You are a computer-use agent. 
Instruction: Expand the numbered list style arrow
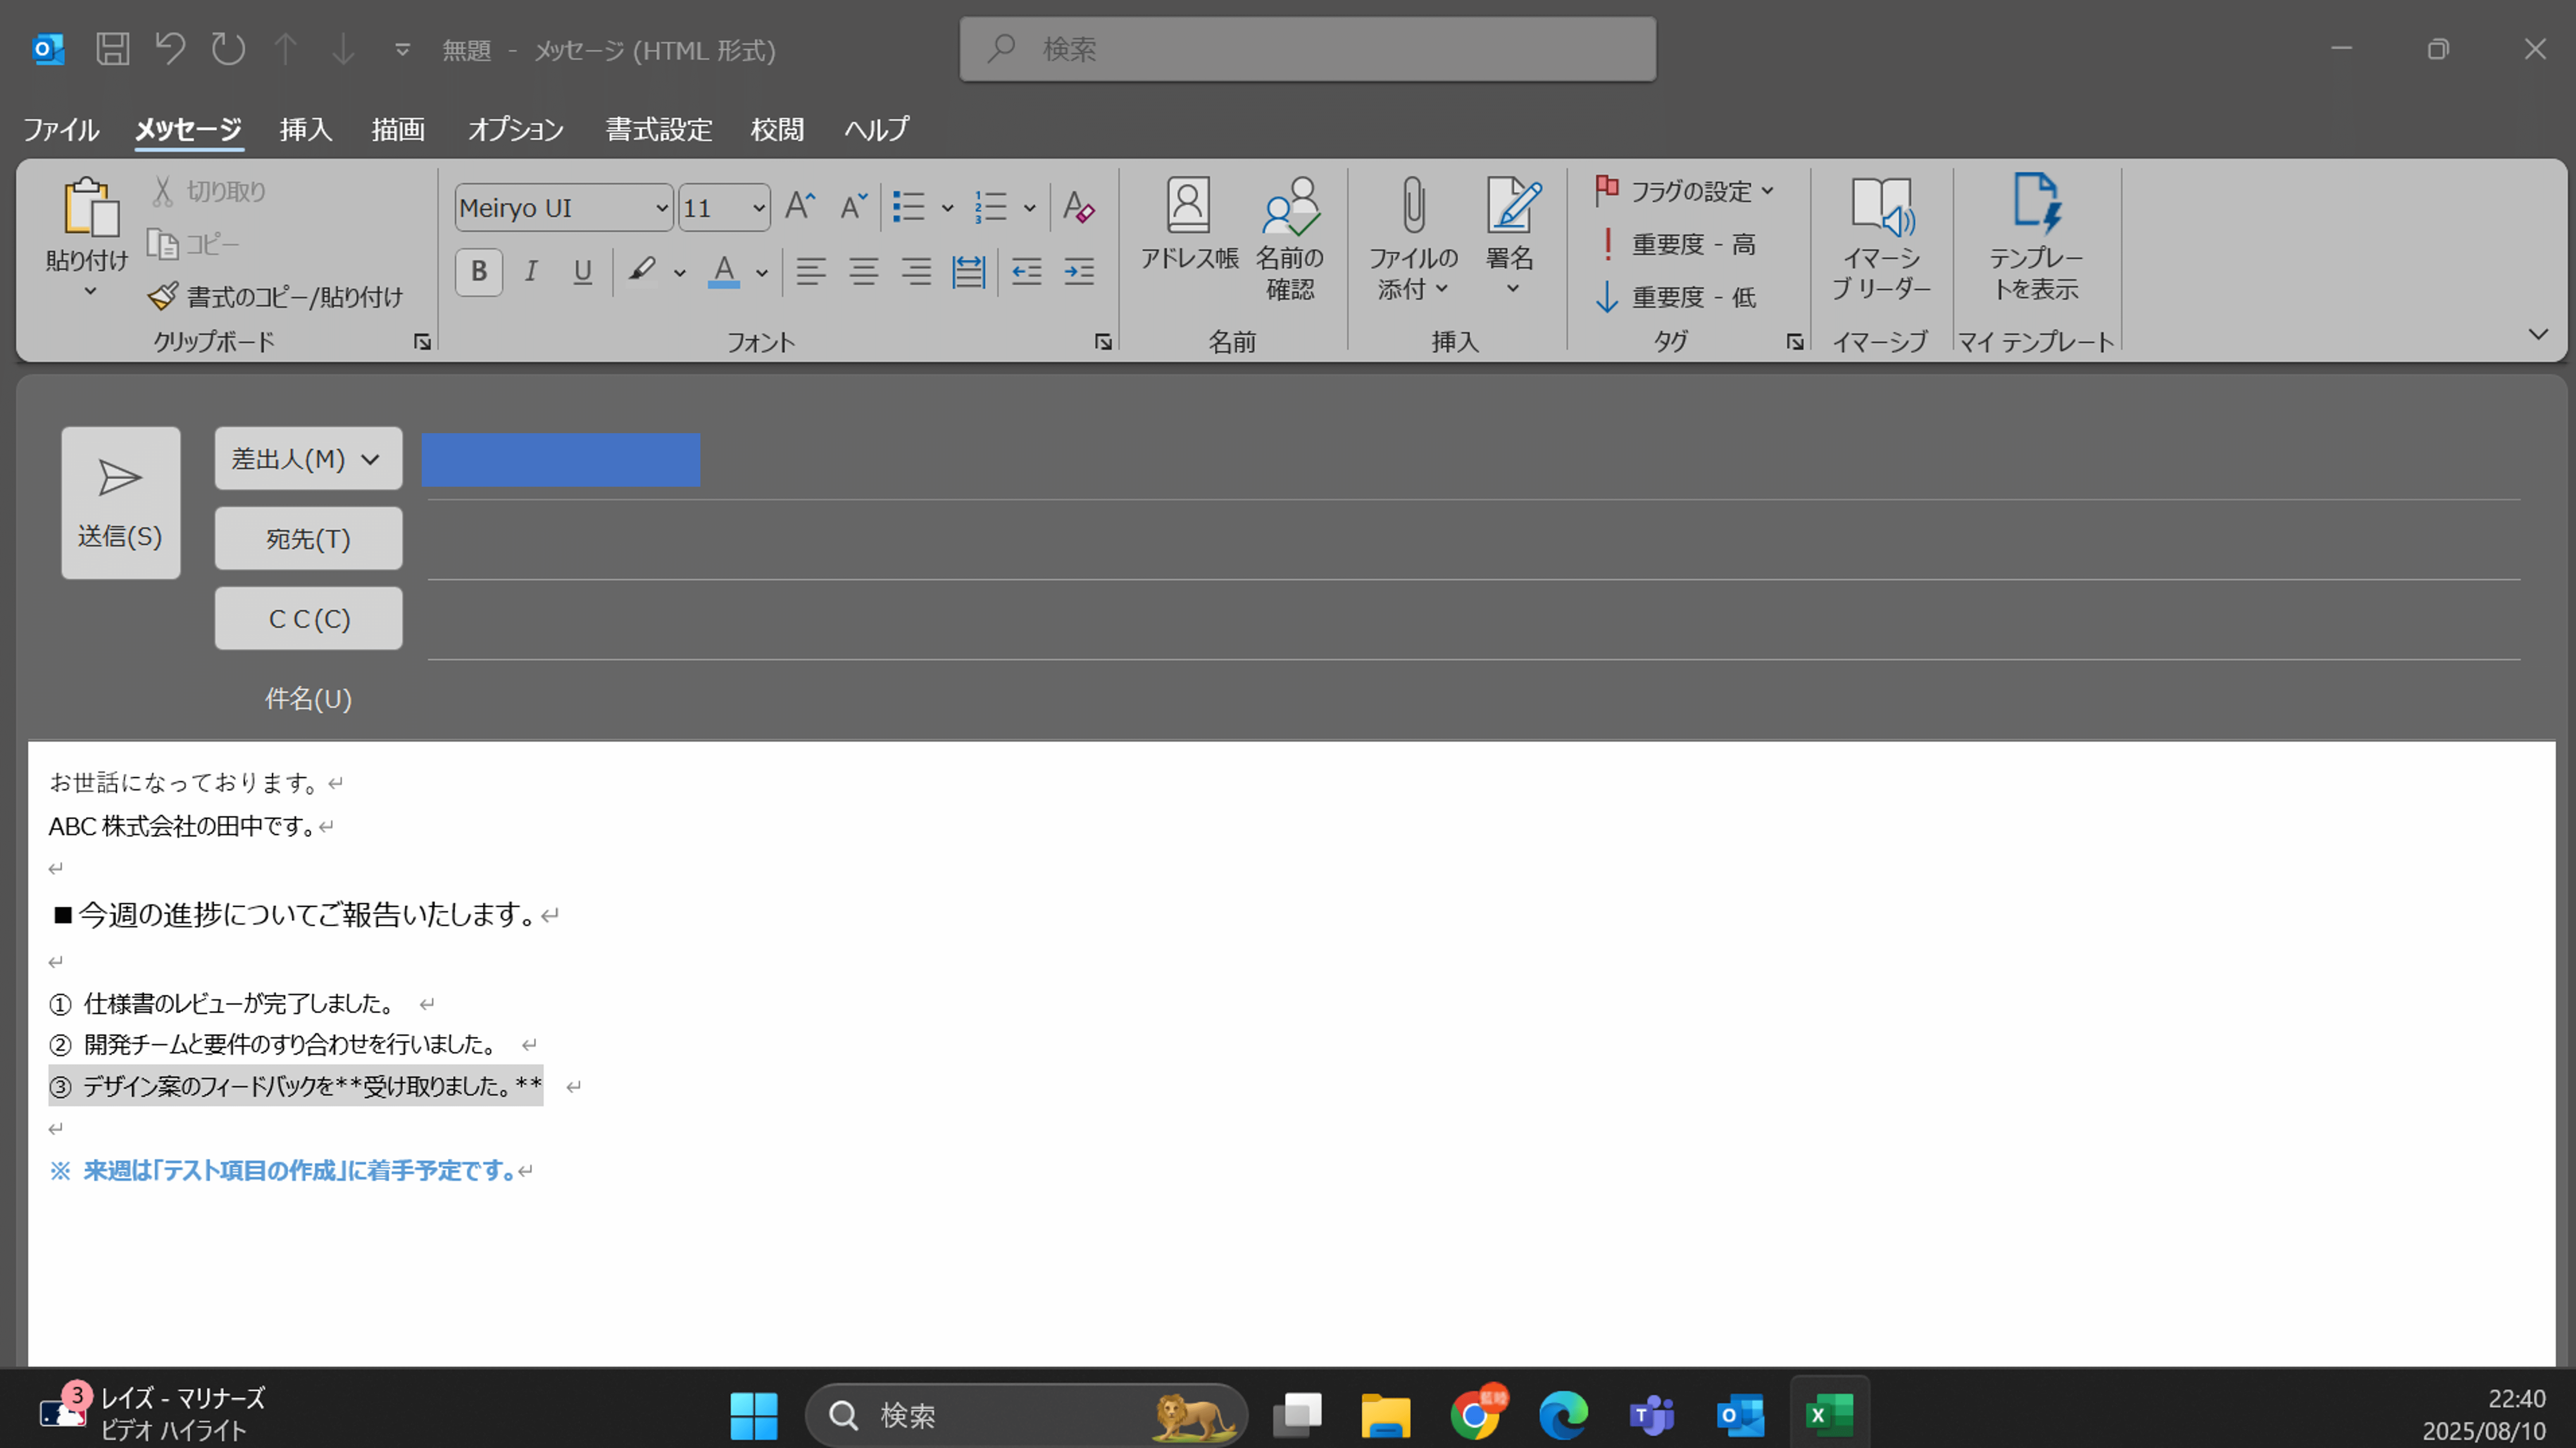tap(1029, 208)
